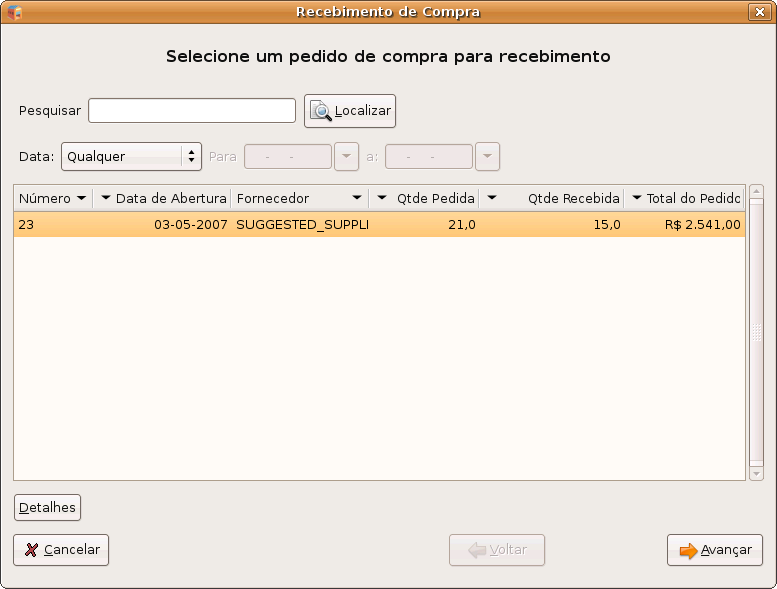Open the start date calendar dropdown arrow
This screenshot has height=589, width=777.
coord(346,157)
